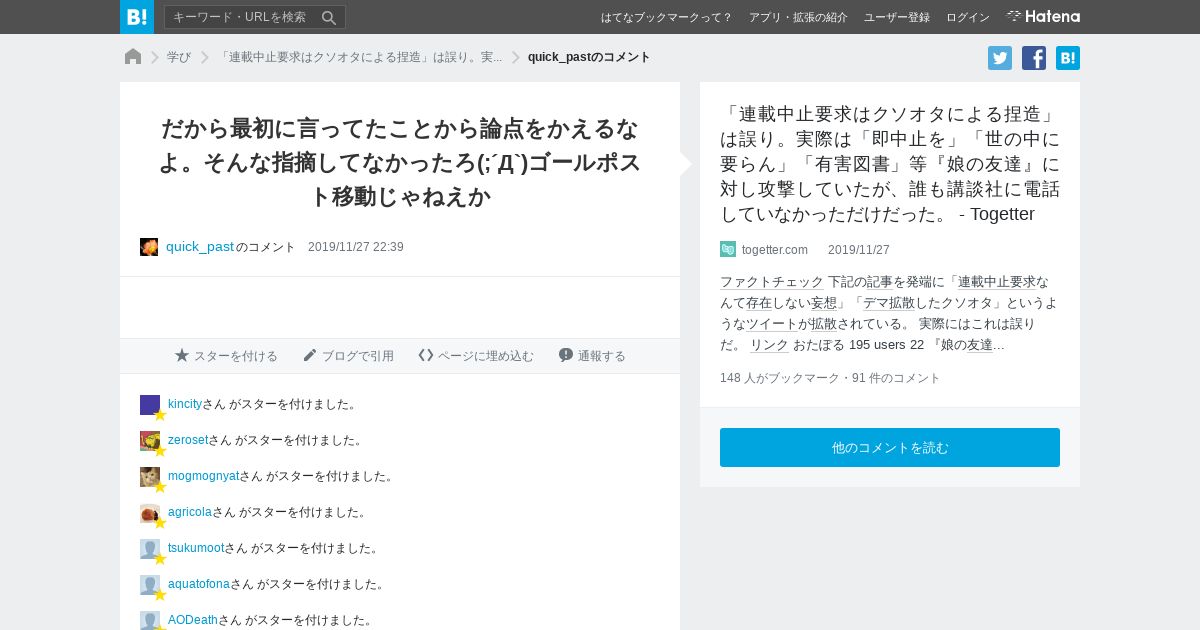The width and height of the screenshot is (1200, 630).
Task: Share this page on Twitter
Action: [x=1000, y=58]
